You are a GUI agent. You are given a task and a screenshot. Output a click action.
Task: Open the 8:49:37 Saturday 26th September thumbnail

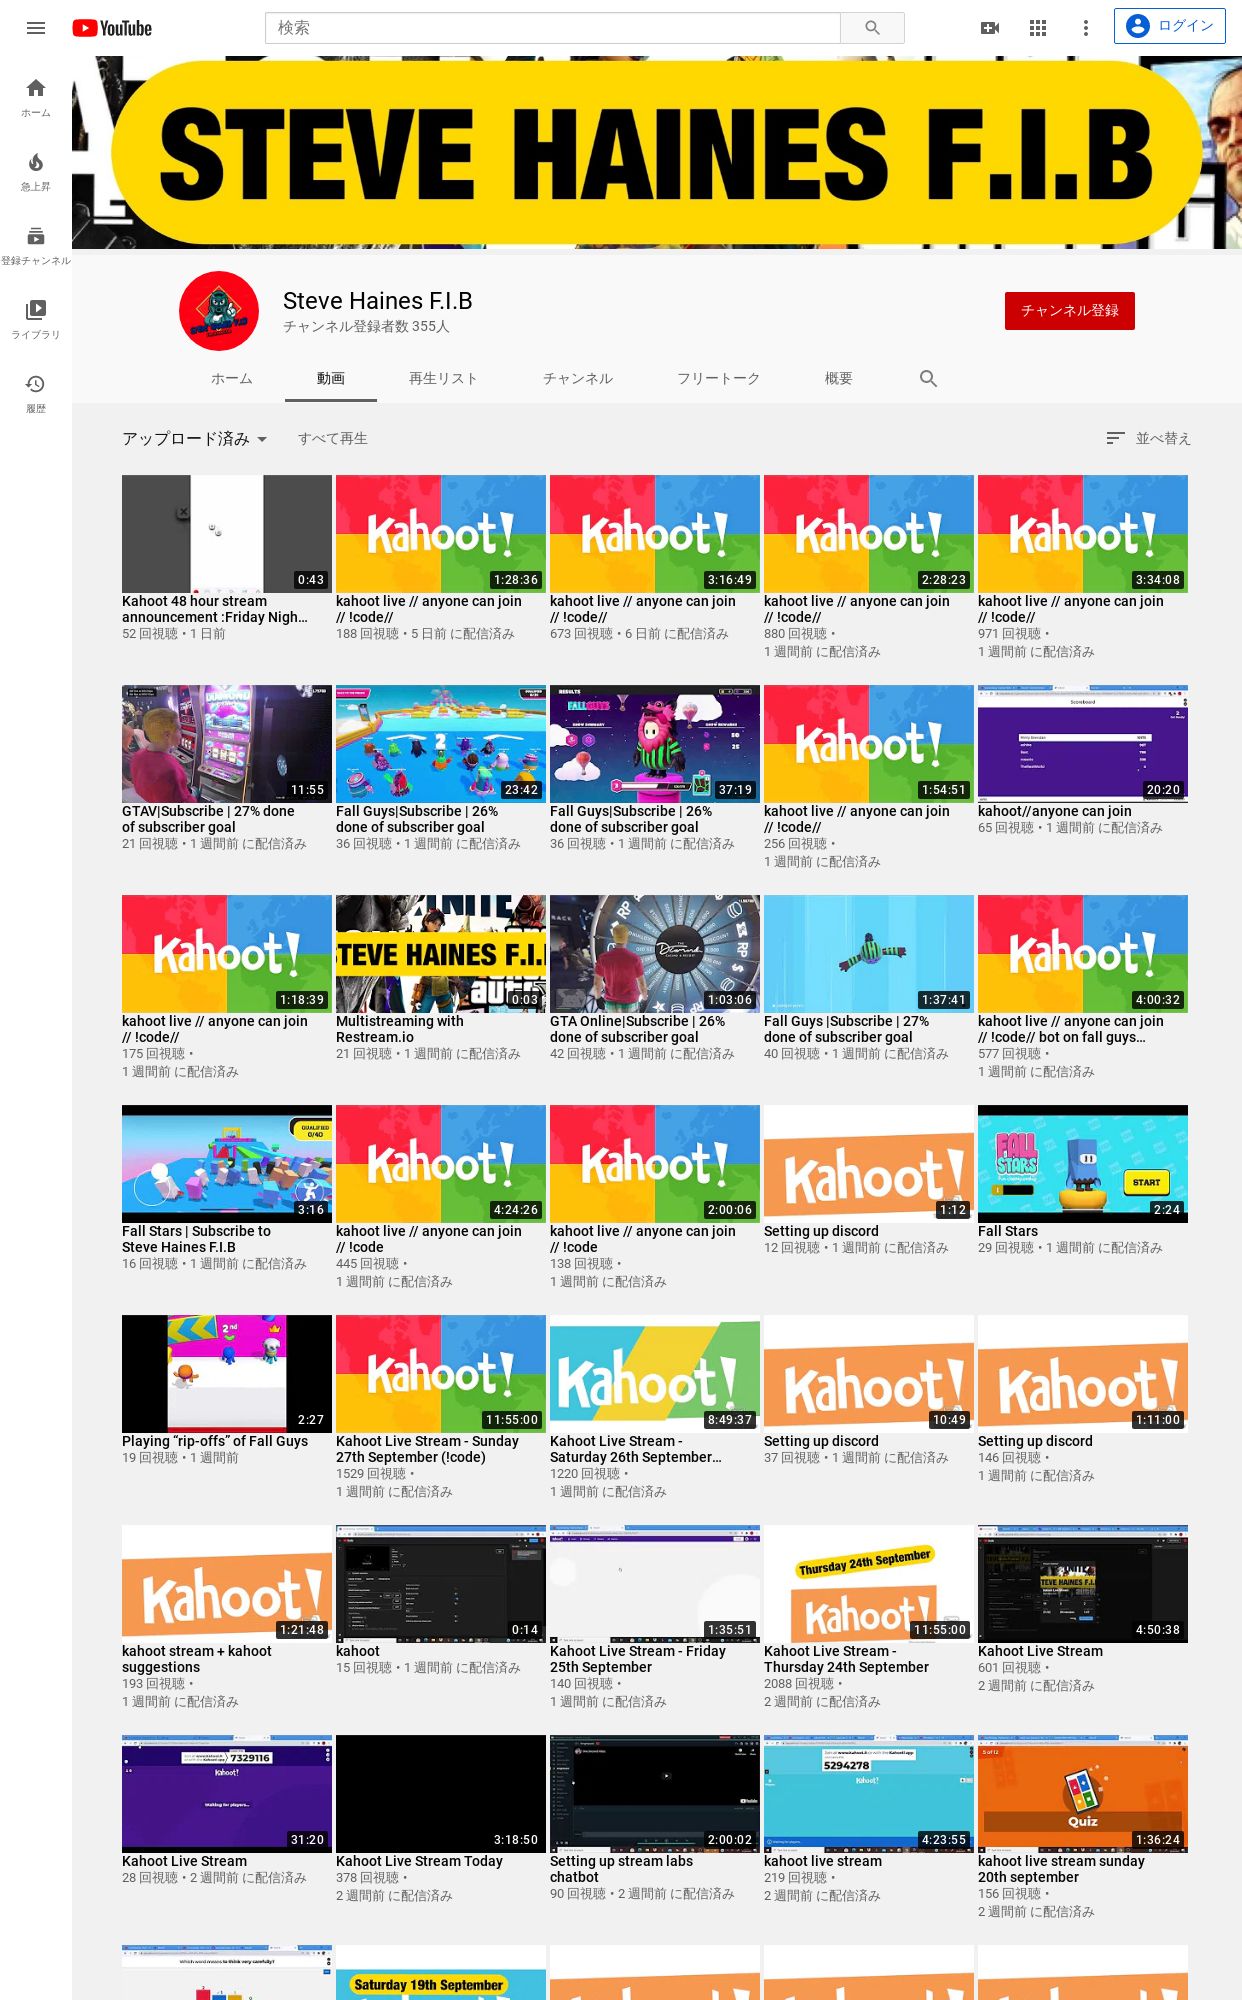[x=655, y=1374]
